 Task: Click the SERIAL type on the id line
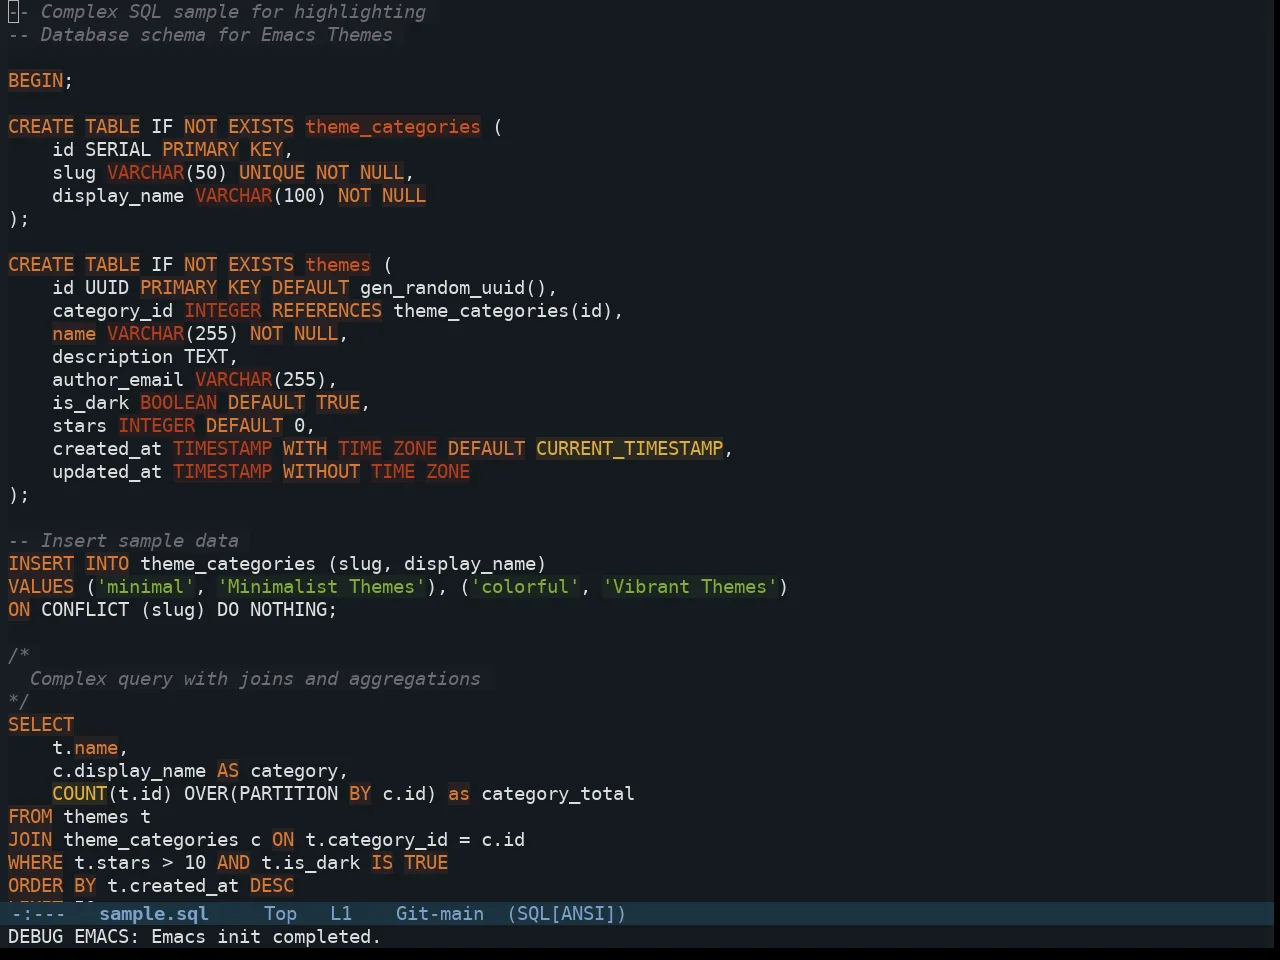pos(118,149)
